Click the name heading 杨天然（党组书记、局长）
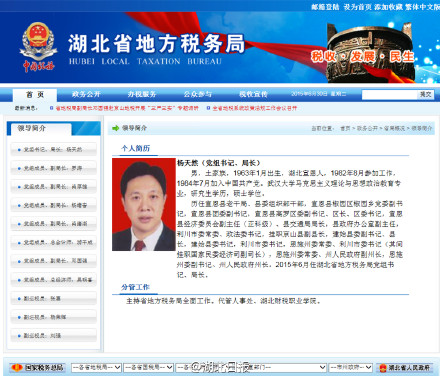Screen dimensions: 440x376 click(218, 163)
